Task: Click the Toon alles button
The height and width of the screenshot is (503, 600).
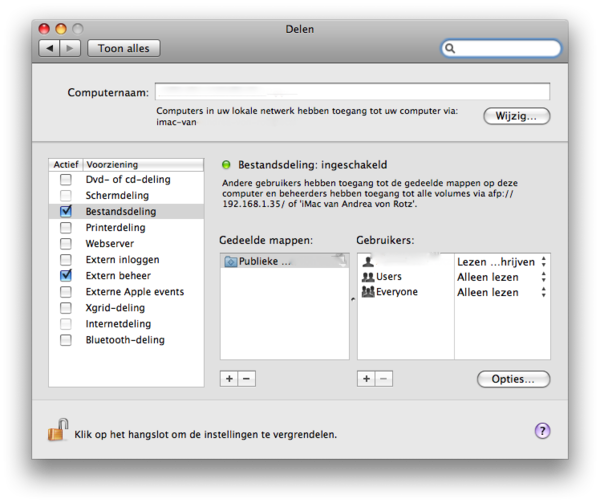Action: point(124,48)
